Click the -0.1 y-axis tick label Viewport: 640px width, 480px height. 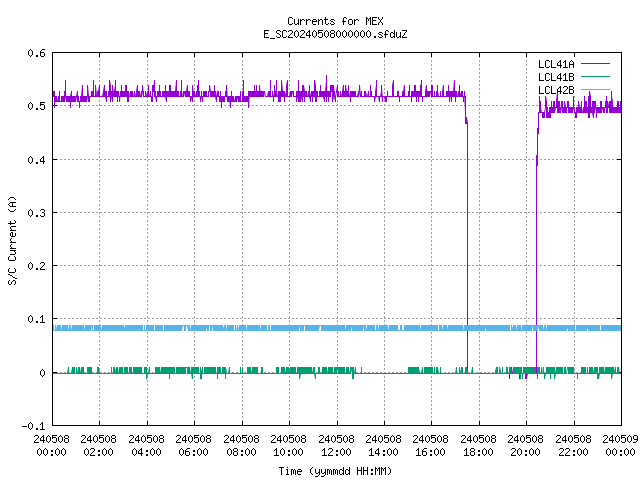click(x=33, y=426)
